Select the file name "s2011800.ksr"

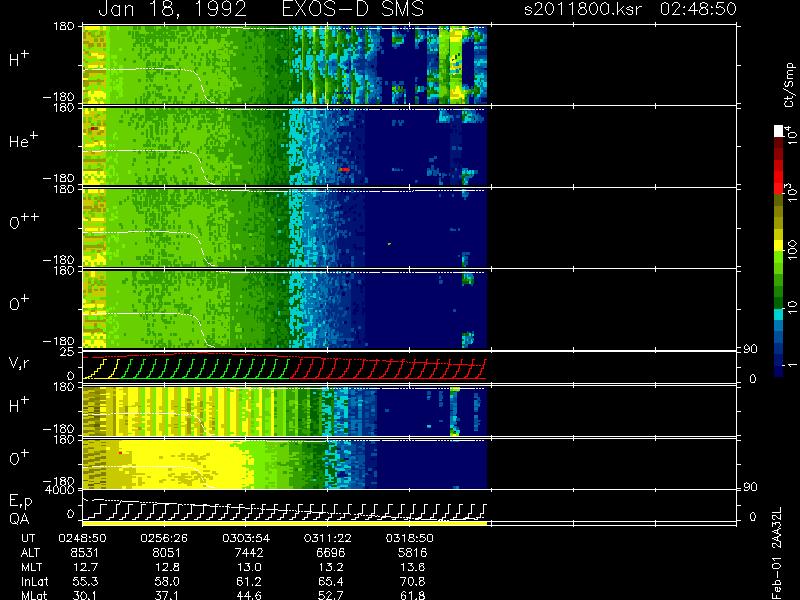583,9
